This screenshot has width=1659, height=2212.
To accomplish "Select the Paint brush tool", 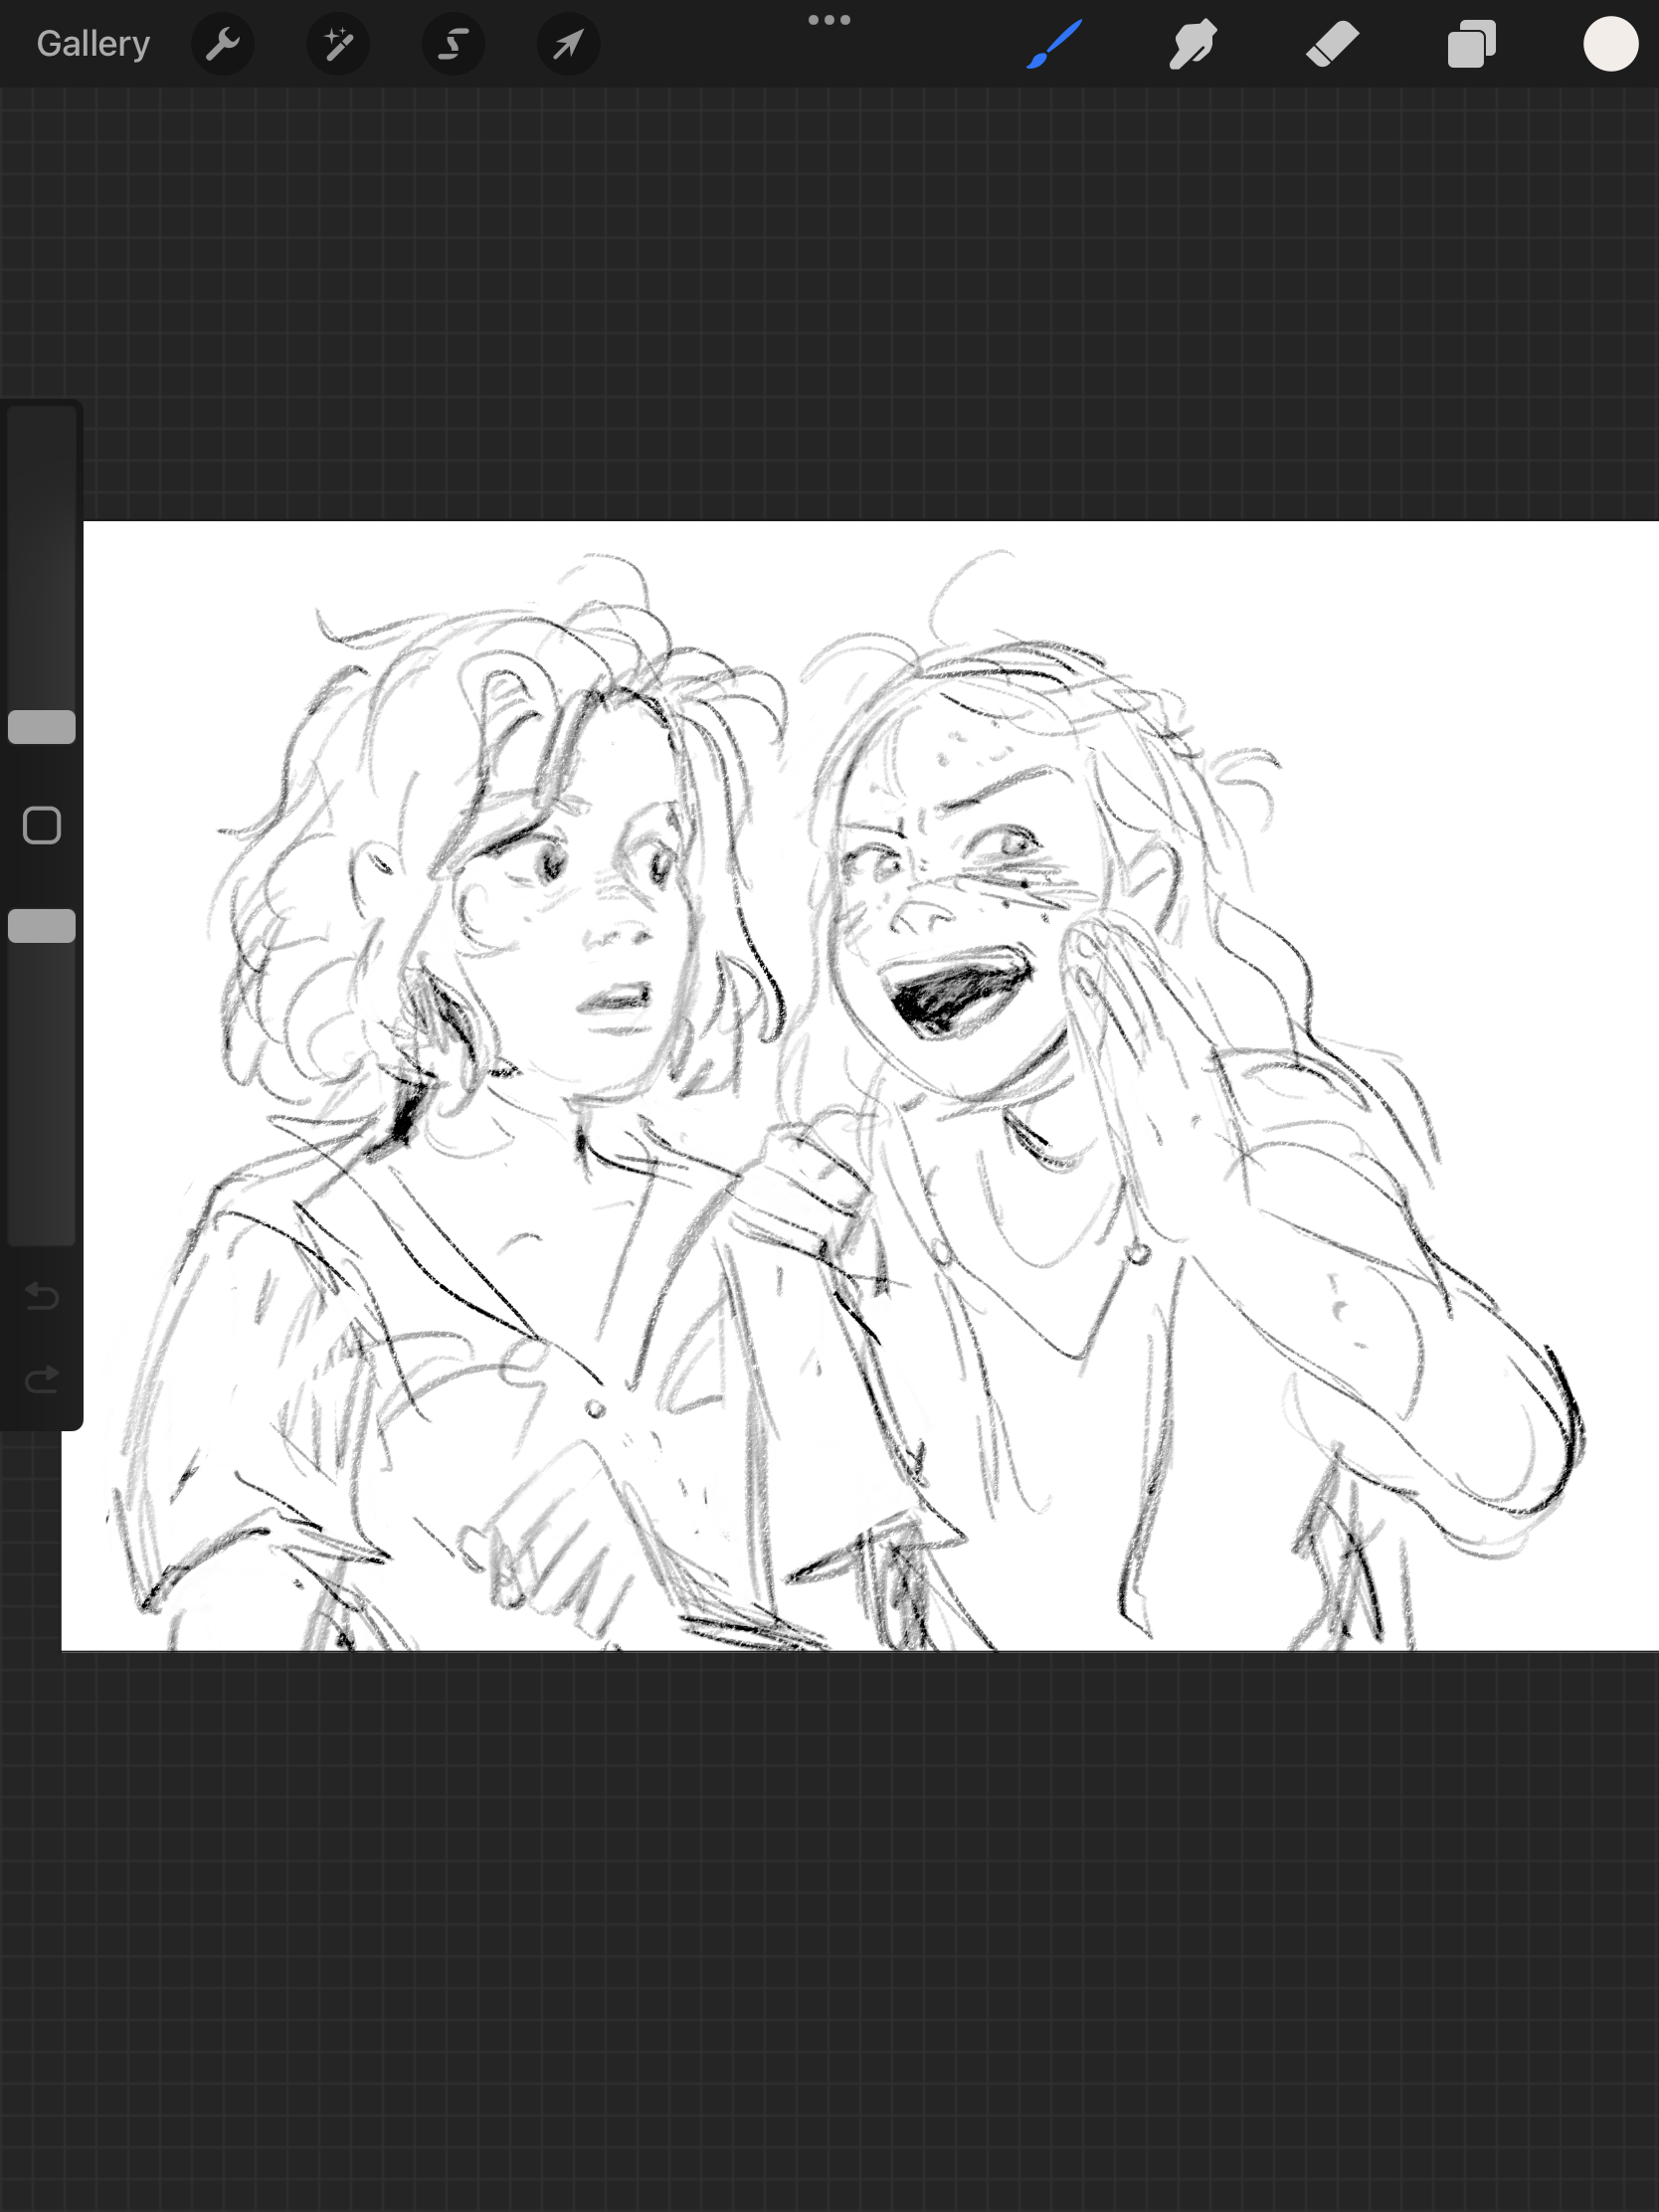I will click(x=1054, y=44).
